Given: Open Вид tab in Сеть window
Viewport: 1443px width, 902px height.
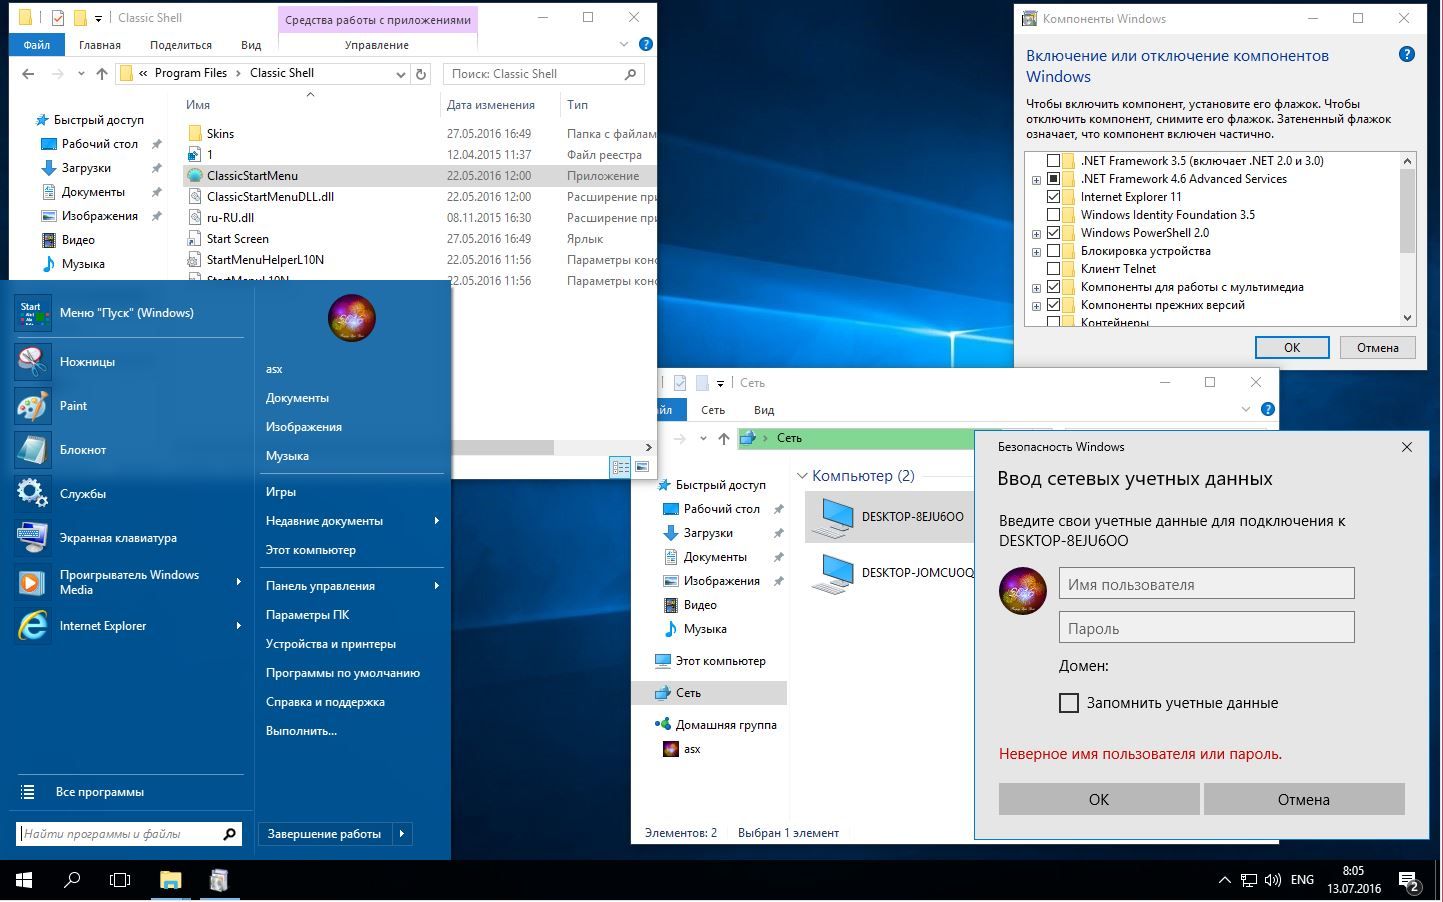Looking at the screenshot, I should [x=764, y=410].
